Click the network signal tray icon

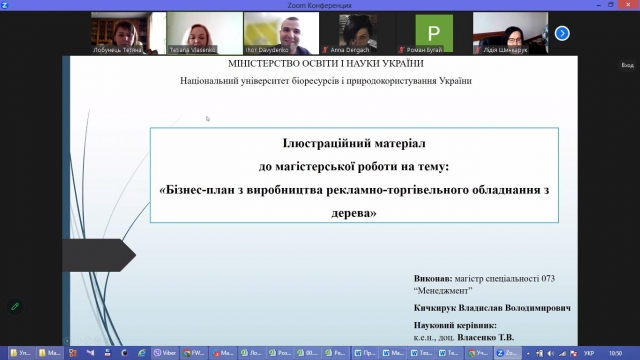pyautogui.click(x=562, y=353)
